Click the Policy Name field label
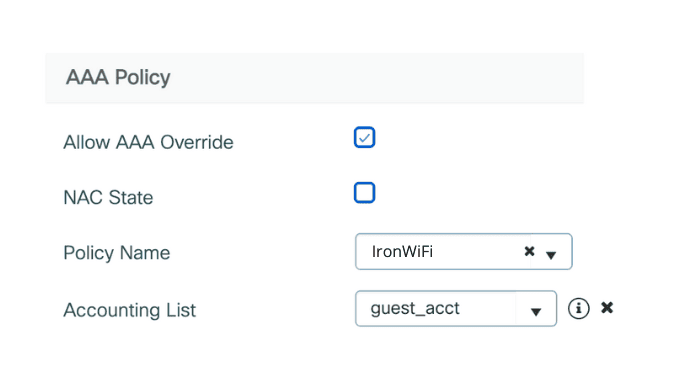This screenshot has width=697, height=370. [x=117, y=253]
